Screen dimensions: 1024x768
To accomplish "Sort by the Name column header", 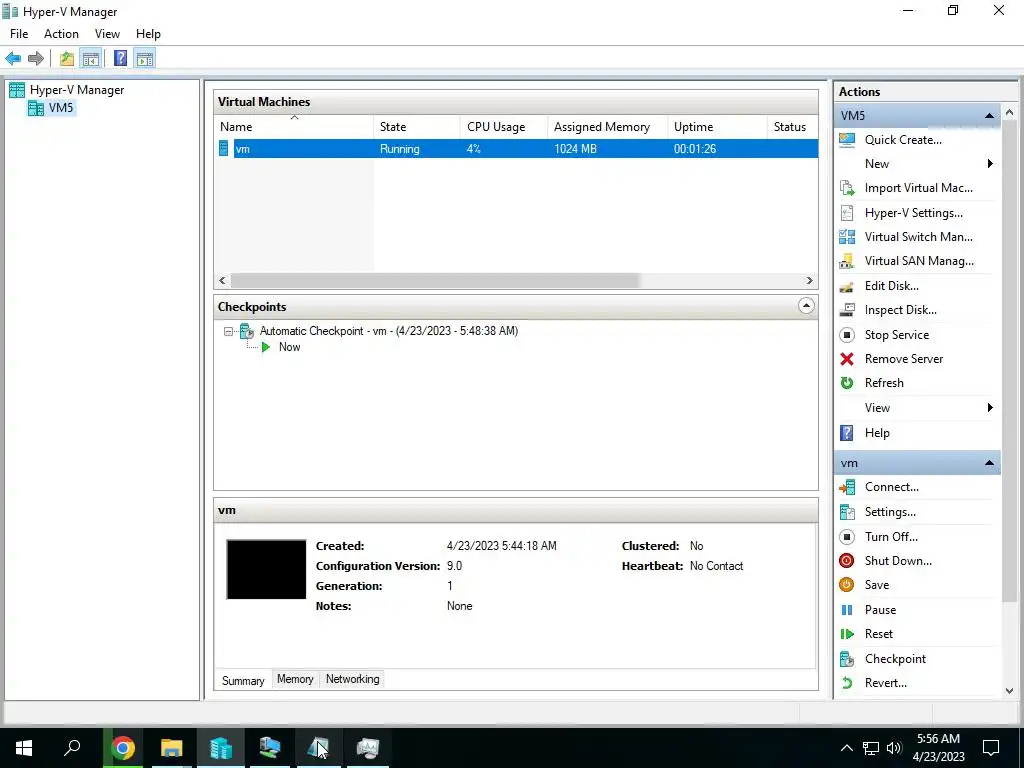I will (x=294, y=127).
